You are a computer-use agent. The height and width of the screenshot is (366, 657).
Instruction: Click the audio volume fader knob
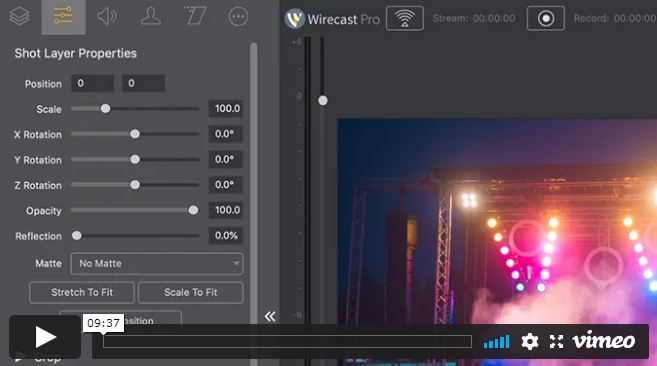(323, 101)
